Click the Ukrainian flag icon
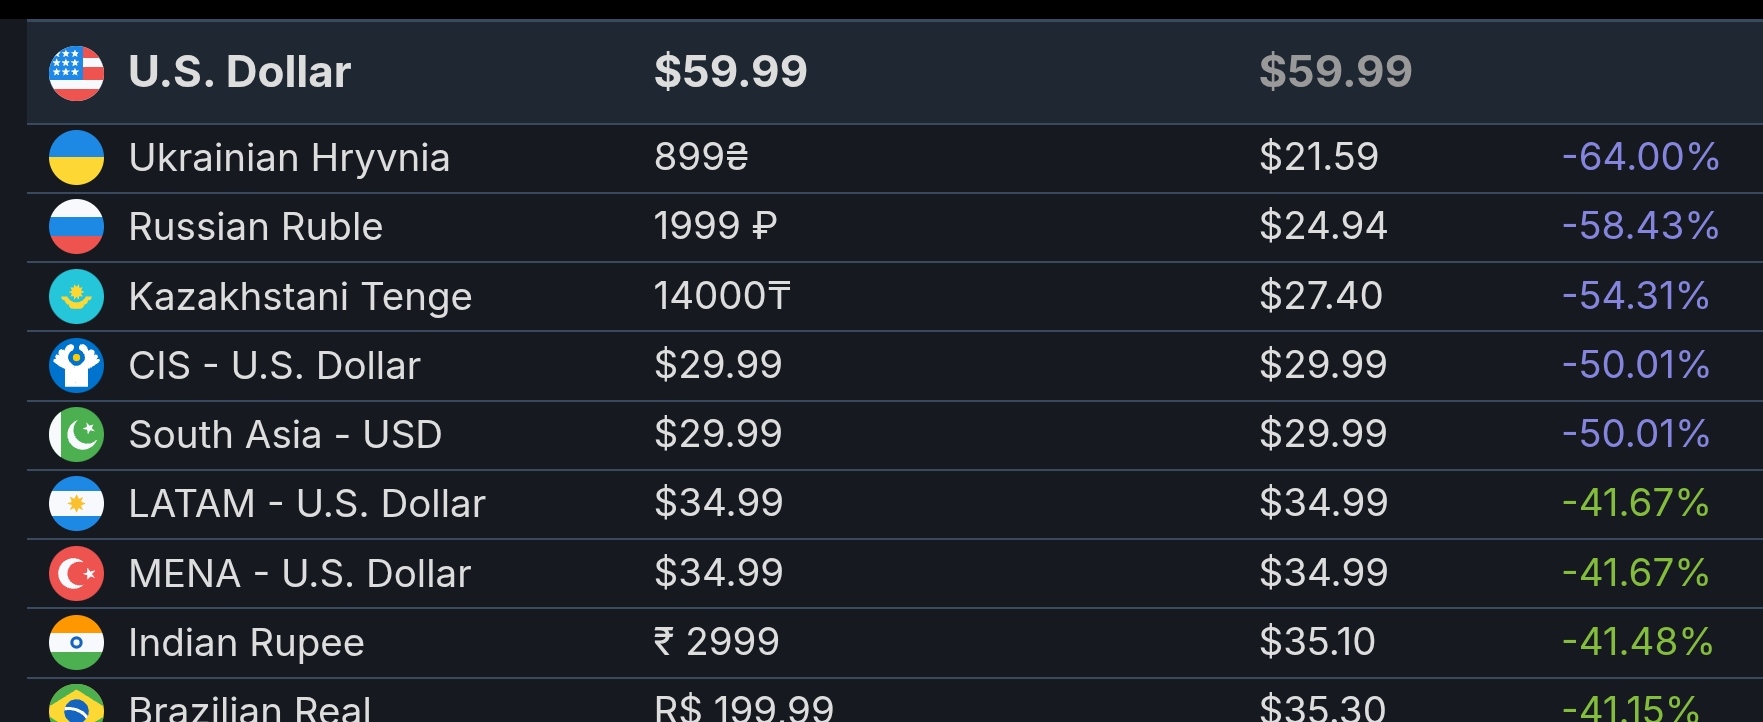The height and width of the screenshot is (722, 1763). pyautogui.click(x=76, y=158)
